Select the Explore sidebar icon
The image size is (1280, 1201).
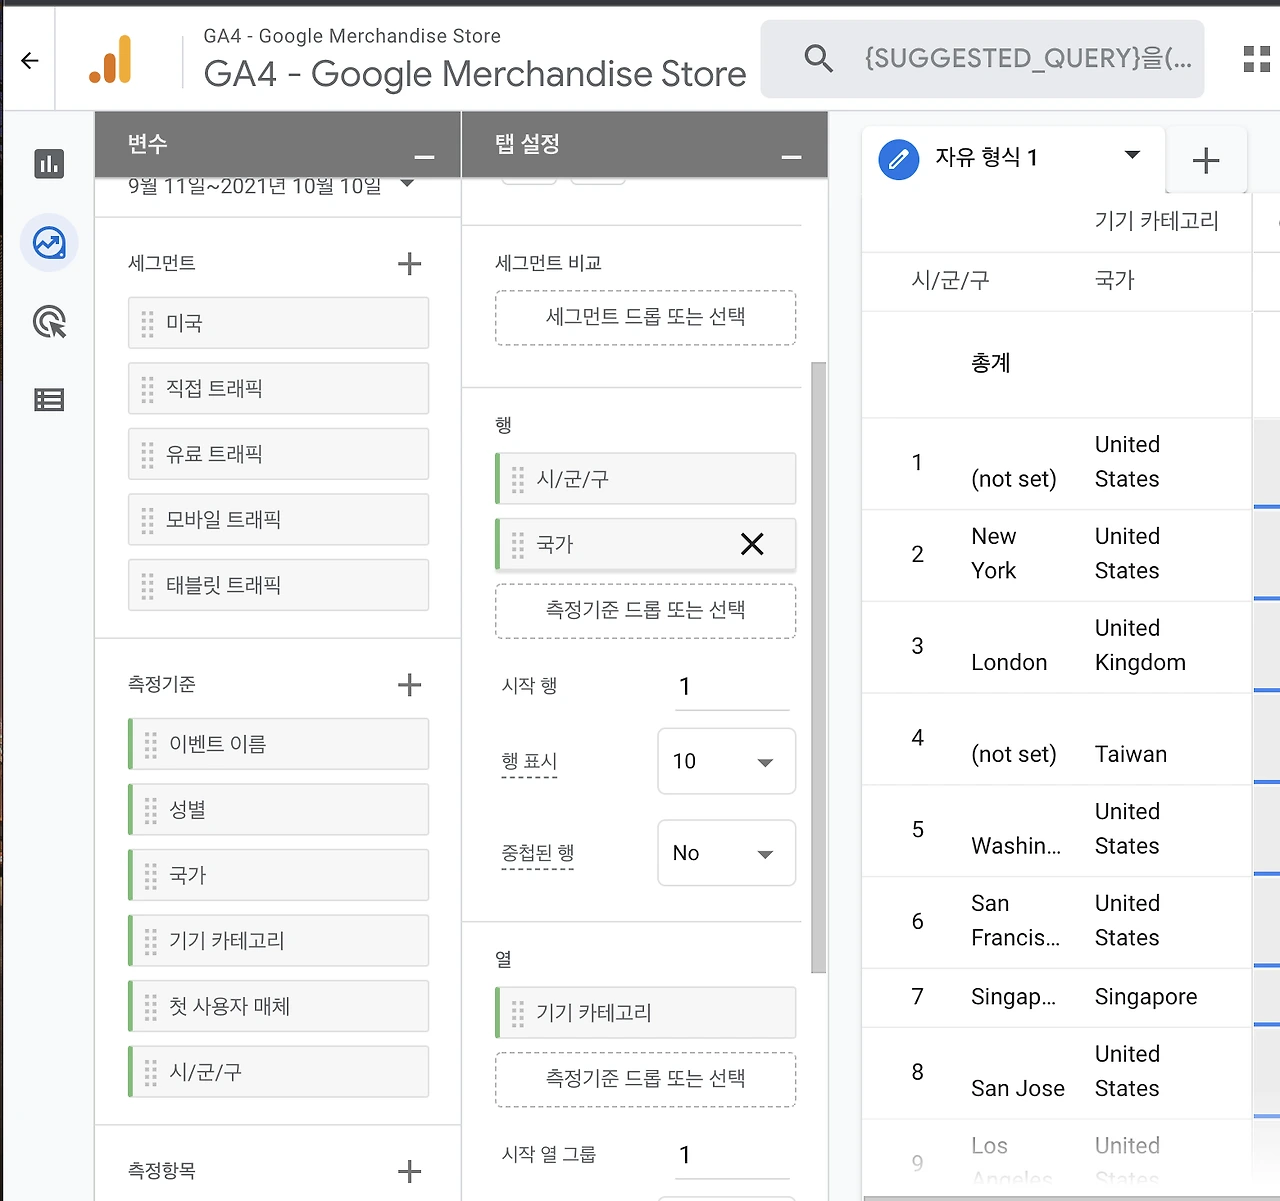tap(49, 243)
